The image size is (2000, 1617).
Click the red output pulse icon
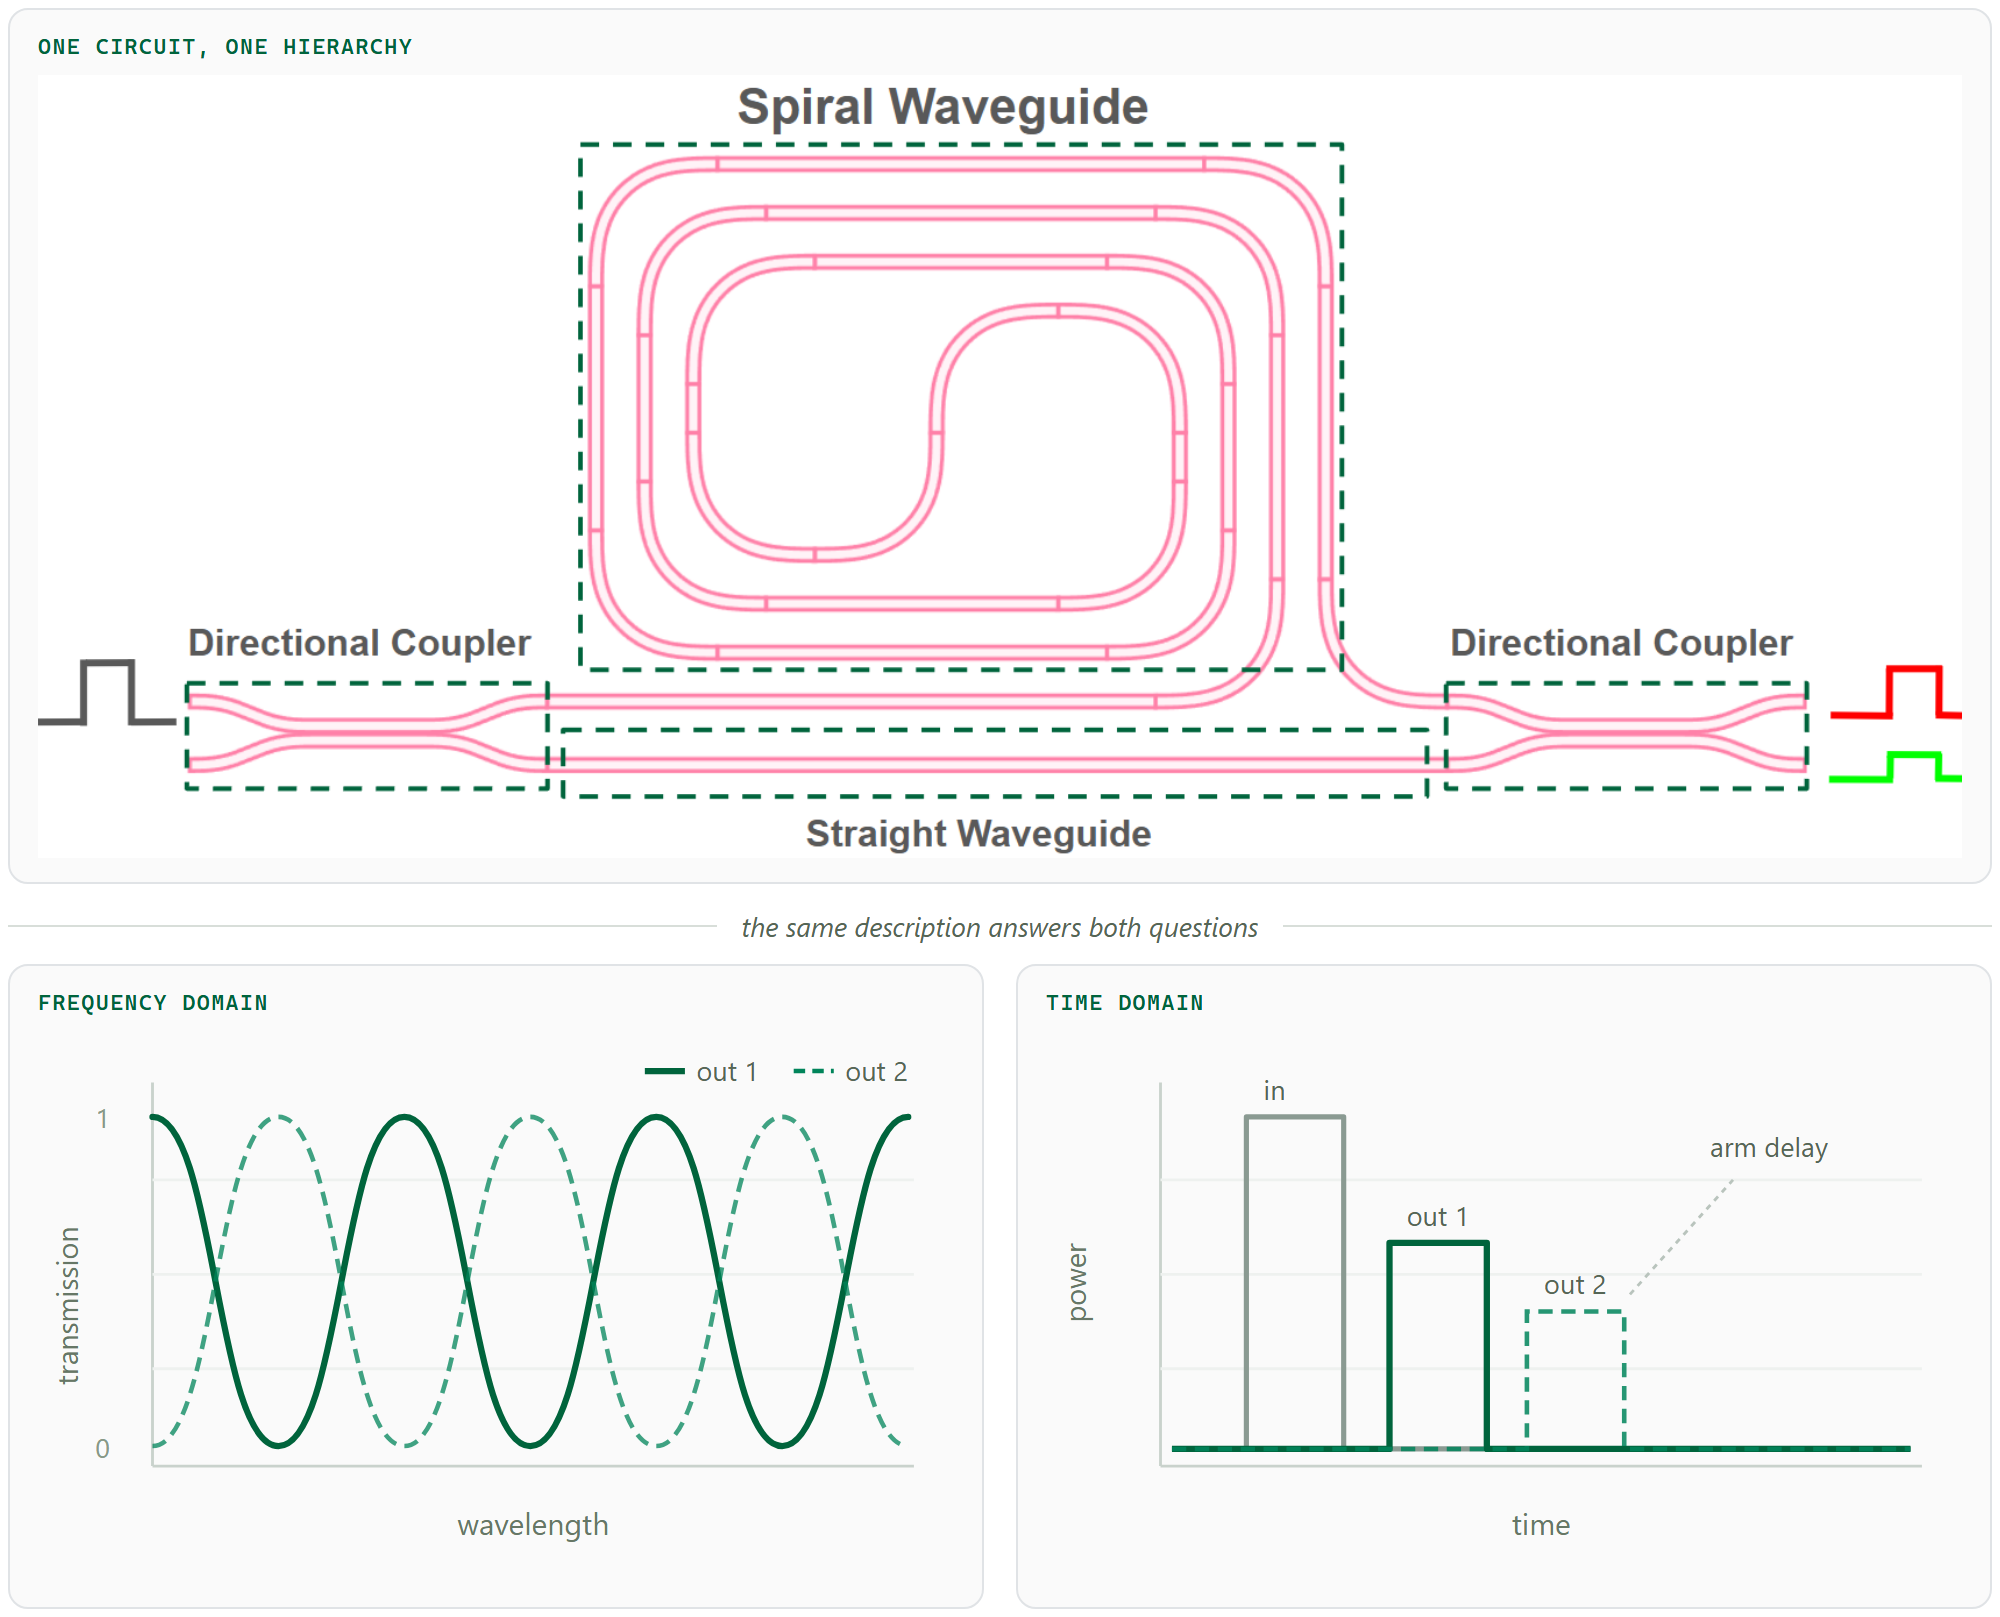tap(1896, 692)
